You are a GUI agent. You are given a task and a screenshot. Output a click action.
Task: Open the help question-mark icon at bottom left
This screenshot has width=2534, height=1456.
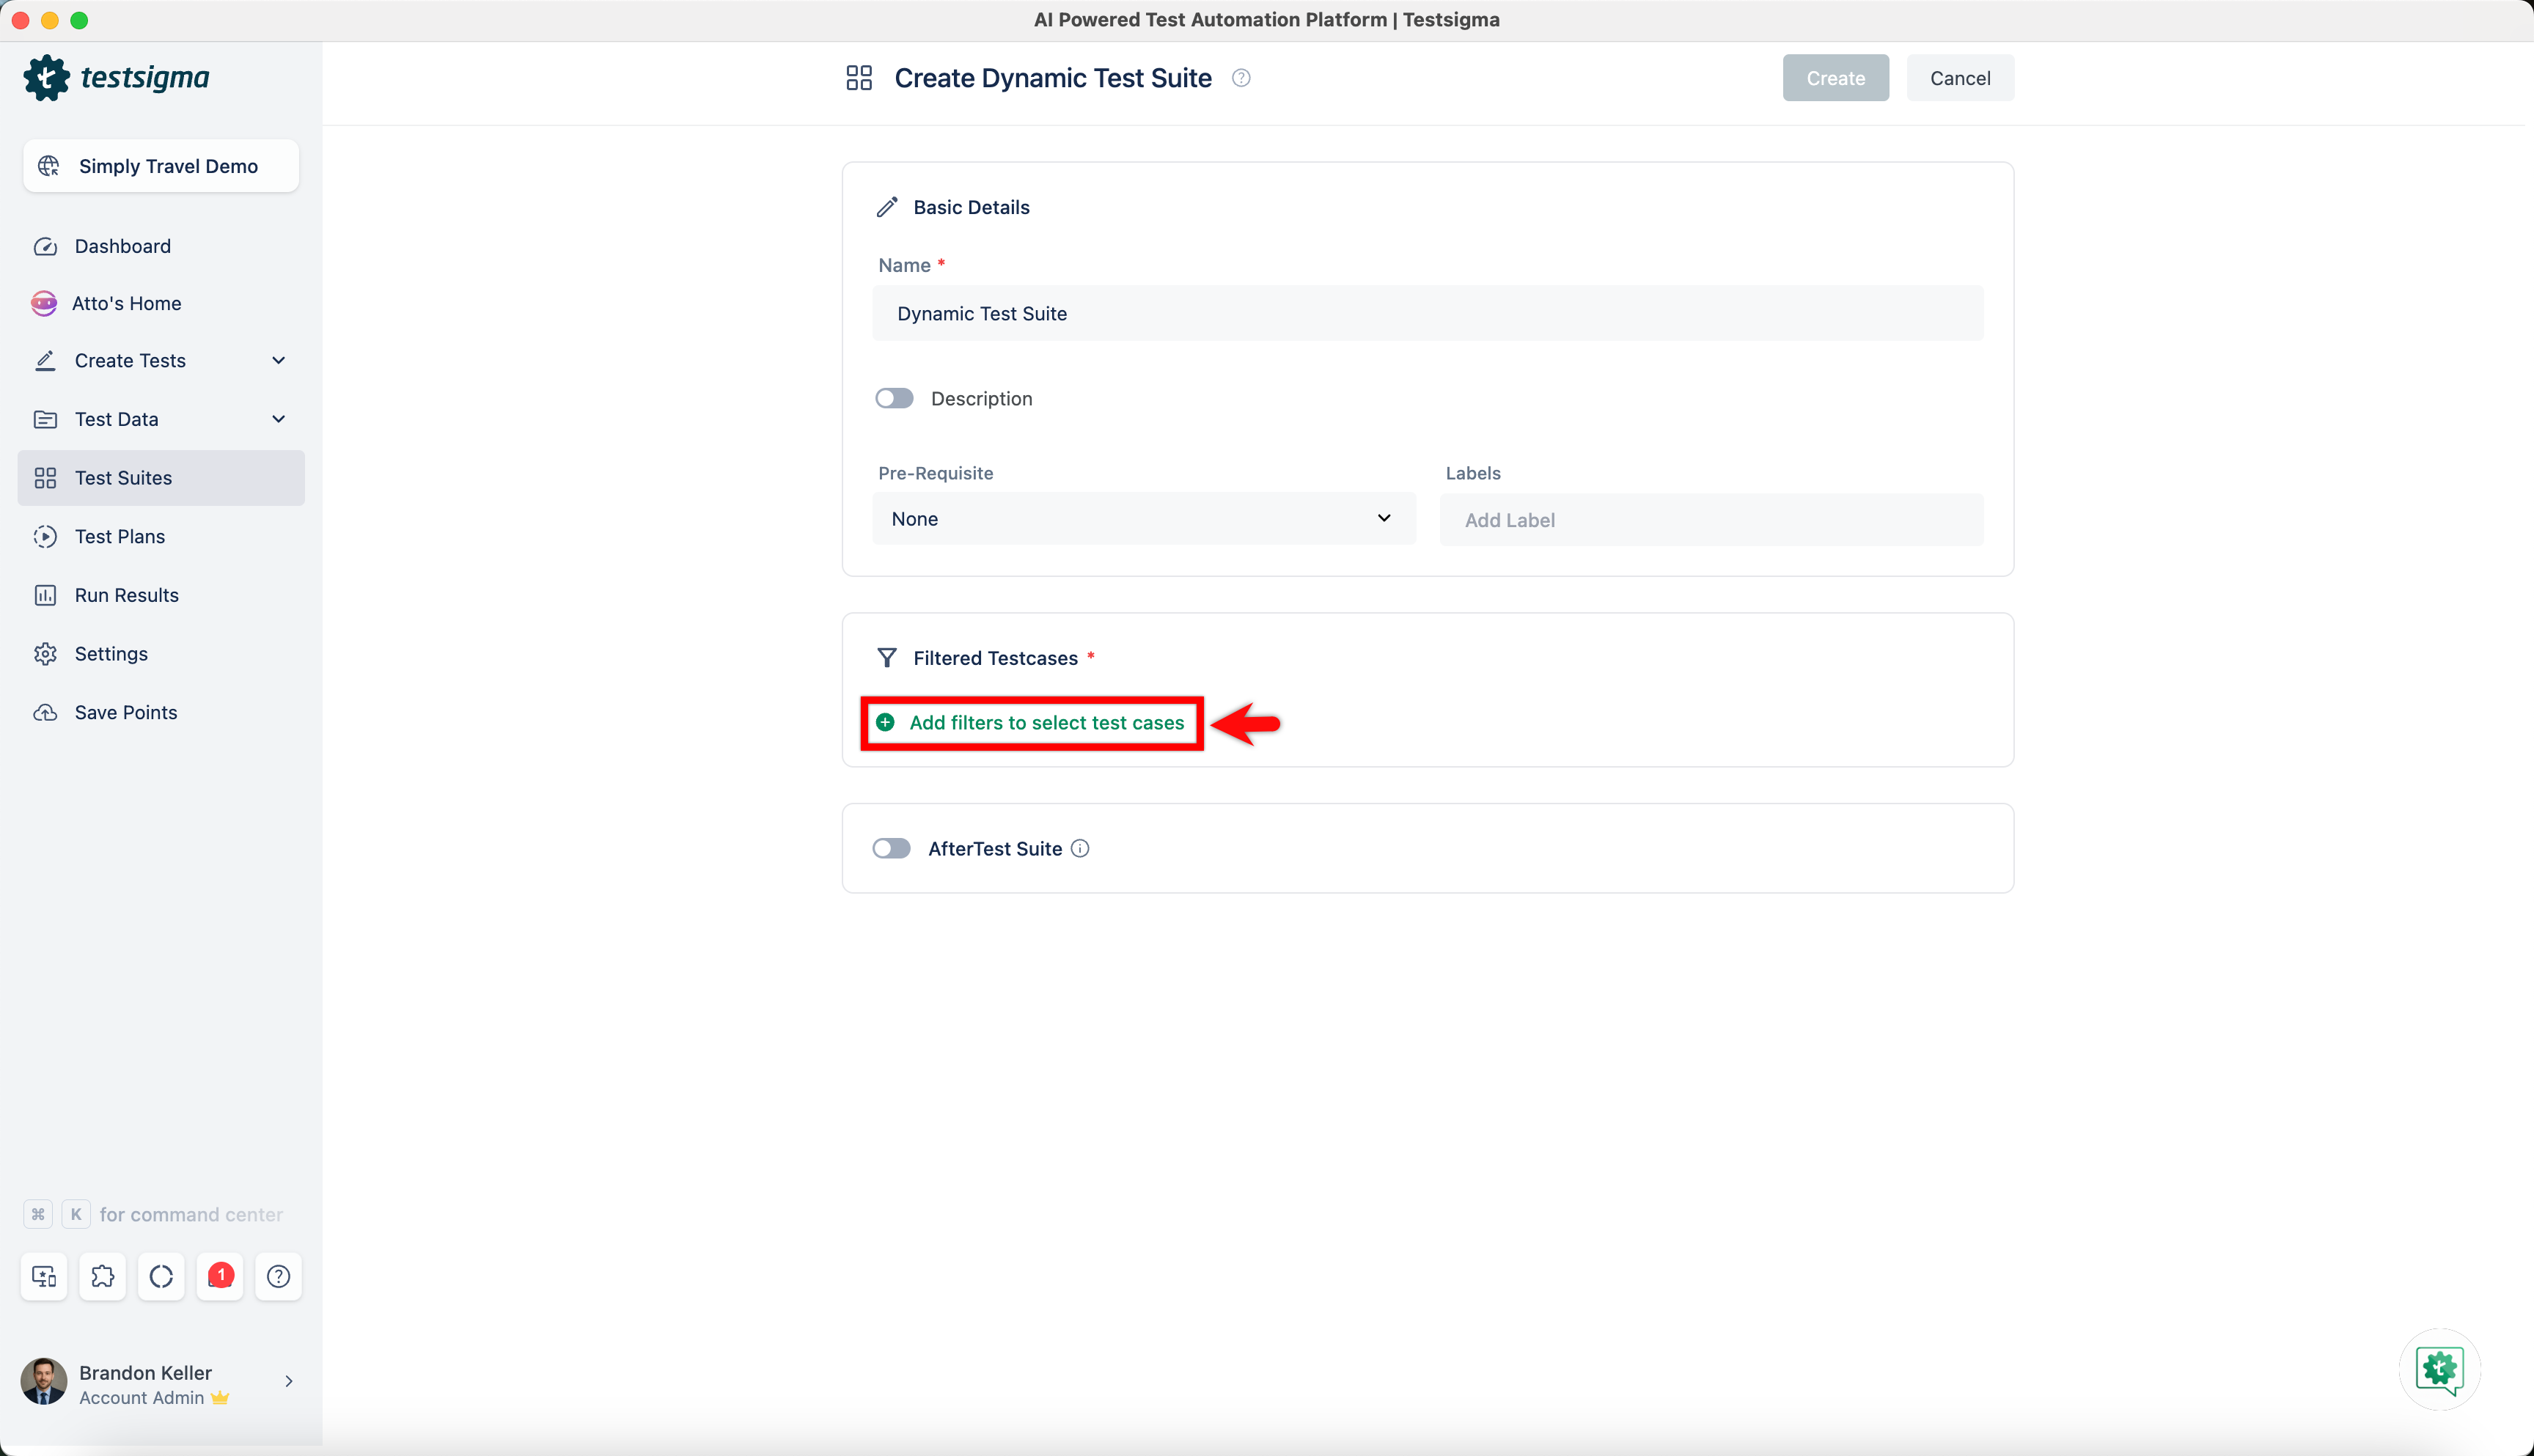click(x=278, y=1276)
